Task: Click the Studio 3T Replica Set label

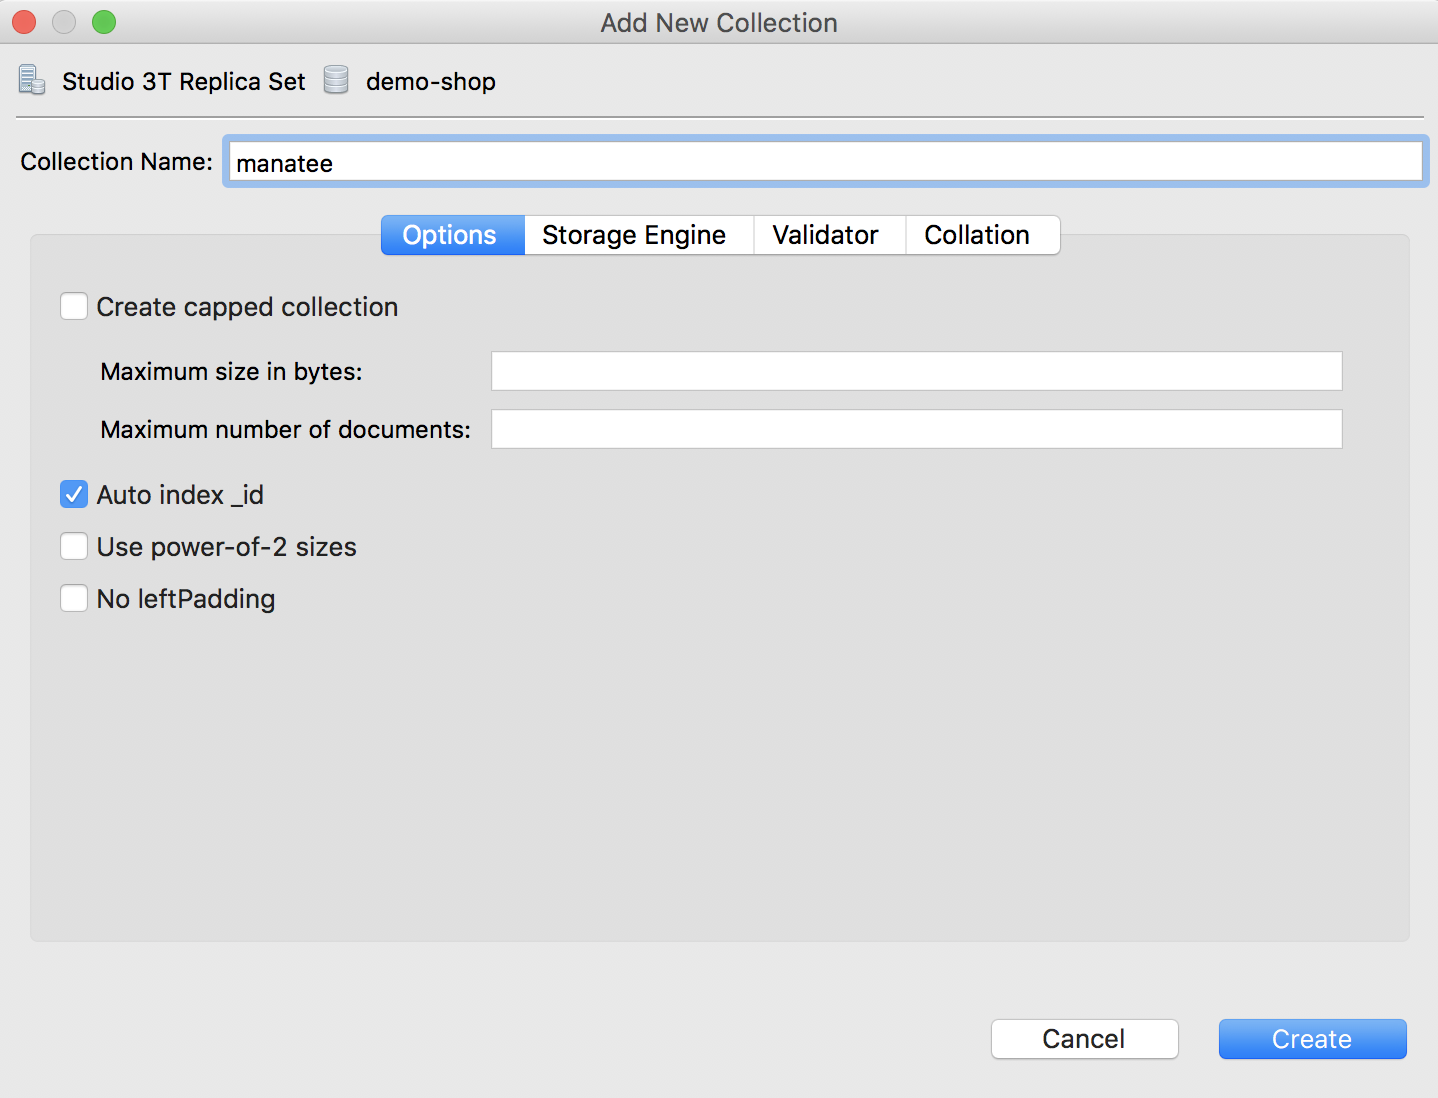Action: (x=183, y=82)
